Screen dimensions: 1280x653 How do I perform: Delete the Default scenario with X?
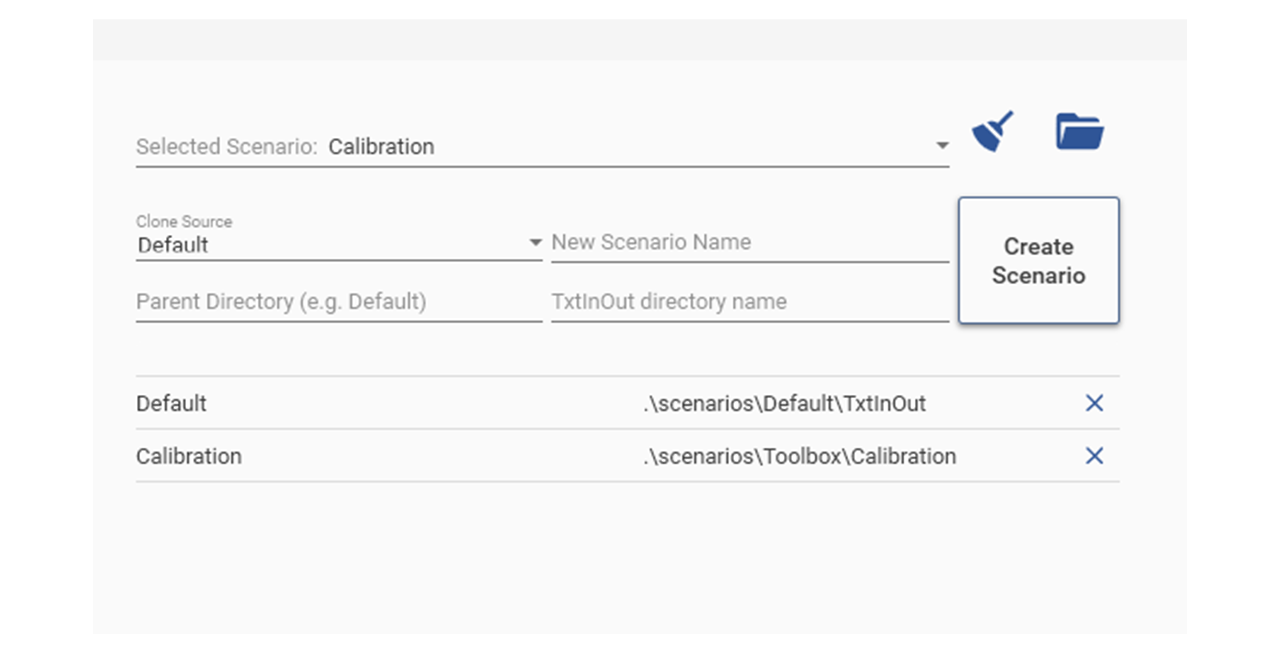pos(1094,403)
